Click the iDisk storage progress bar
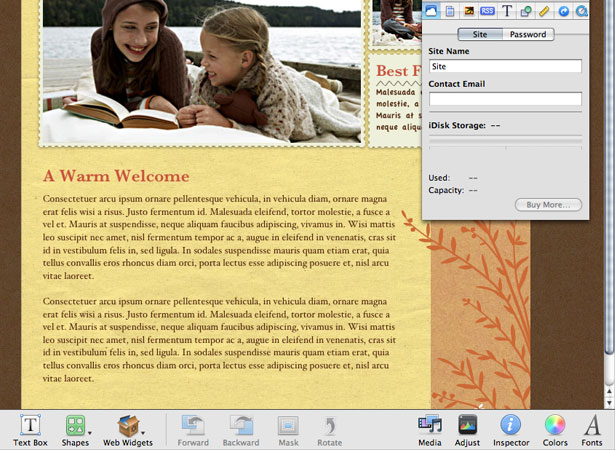615x450 pixels. coord(505,140)
